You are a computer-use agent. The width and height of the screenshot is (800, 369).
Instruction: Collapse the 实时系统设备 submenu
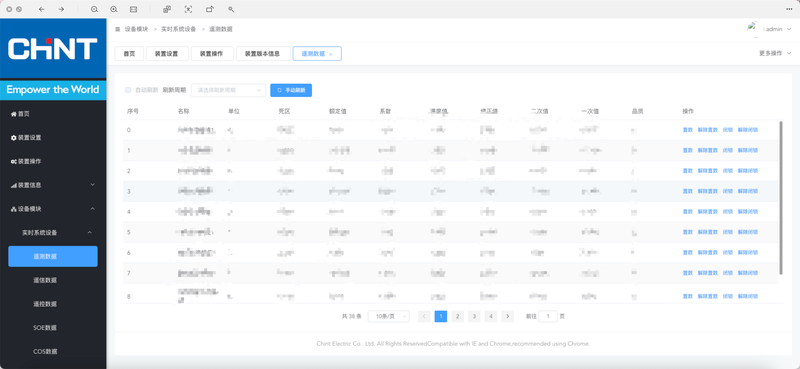point(89,233)
